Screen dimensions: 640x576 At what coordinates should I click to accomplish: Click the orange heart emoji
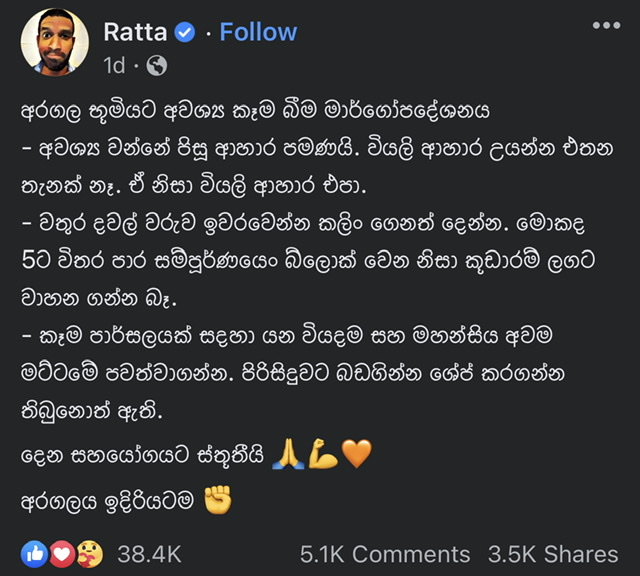pos(356,454)
